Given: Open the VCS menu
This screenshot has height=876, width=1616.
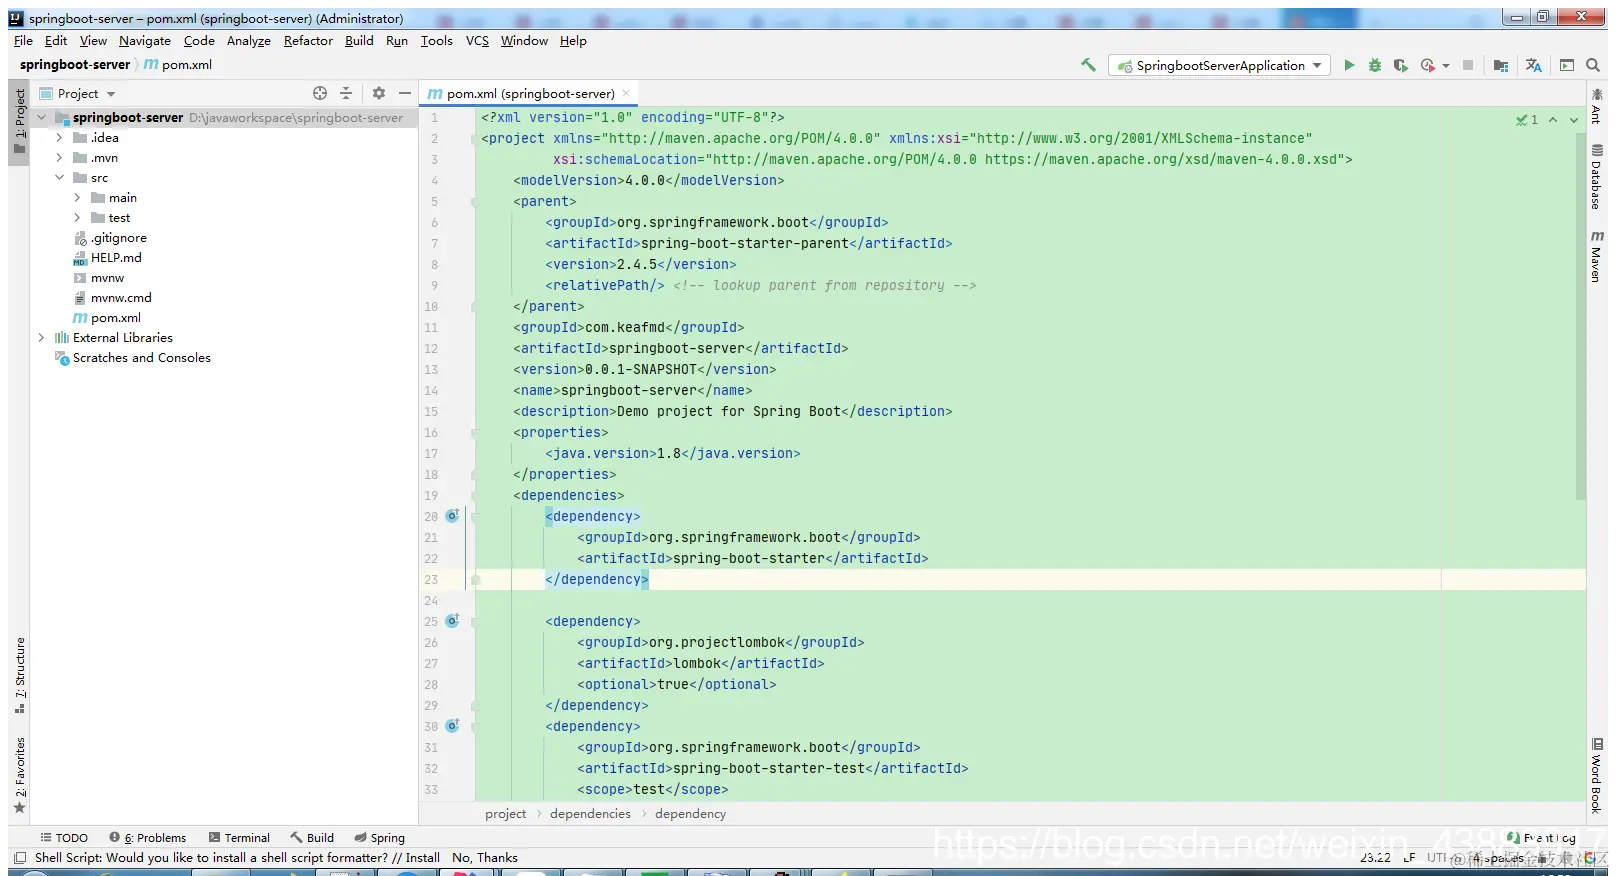Looking at the screenshot, I should coord(477,41).
